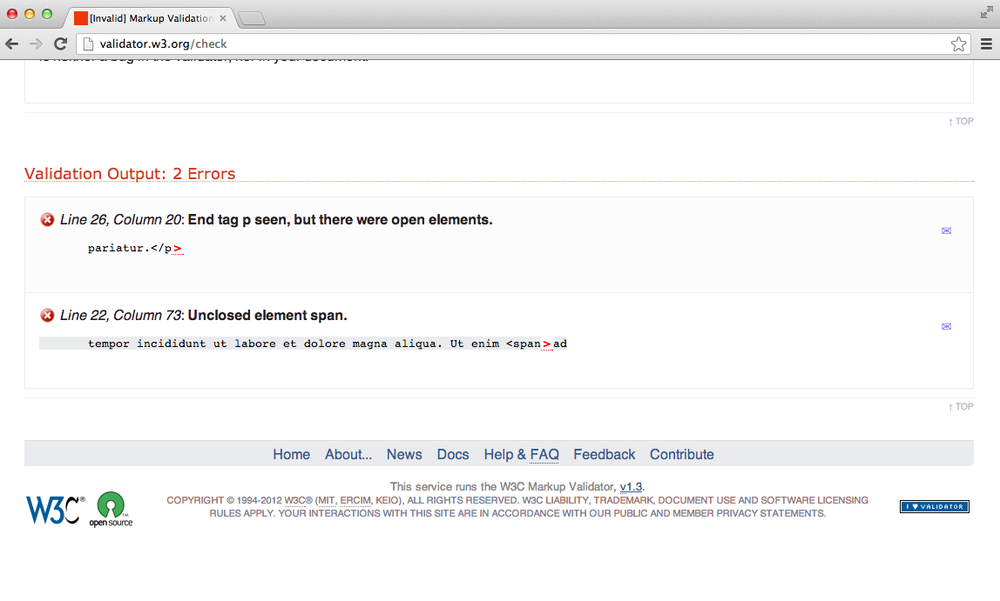
Task: Click the 'ERCIM' link in the copyright notice
Action: click(x=356, y=500)
